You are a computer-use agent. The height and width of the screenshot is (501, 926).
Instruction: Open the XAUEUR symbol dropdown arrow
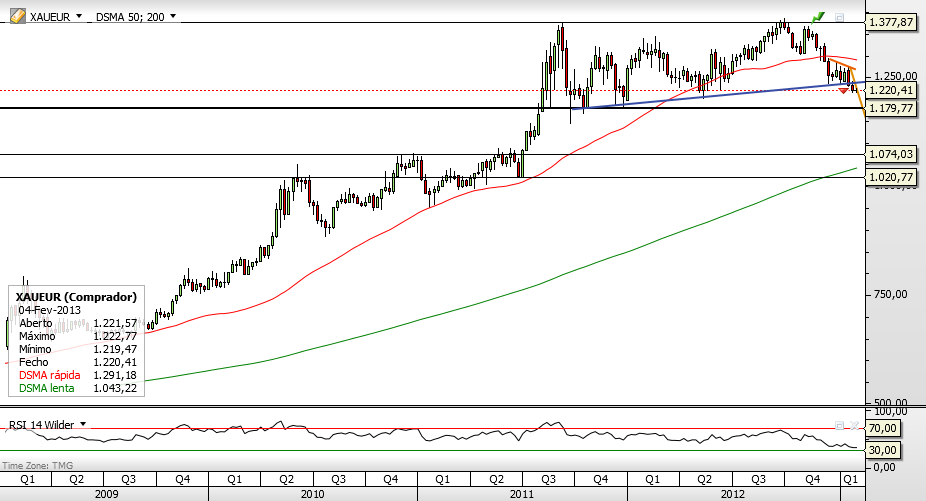pyautogui.click(x=79, y=17)
